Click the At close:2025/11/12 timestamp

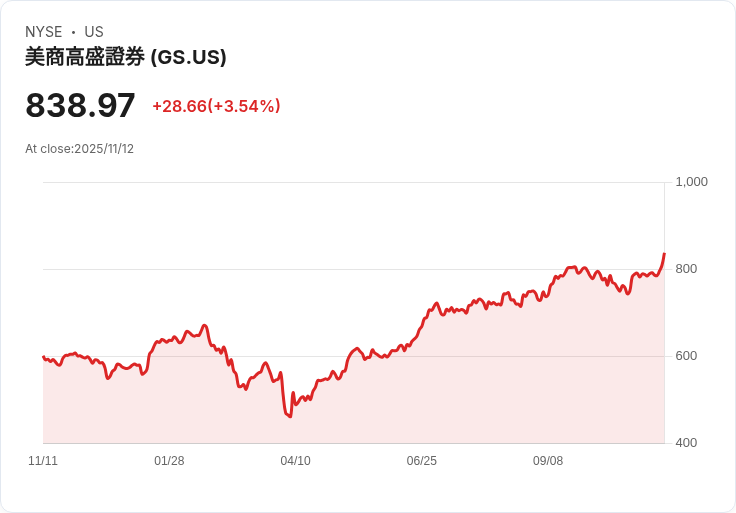point(79,149)
